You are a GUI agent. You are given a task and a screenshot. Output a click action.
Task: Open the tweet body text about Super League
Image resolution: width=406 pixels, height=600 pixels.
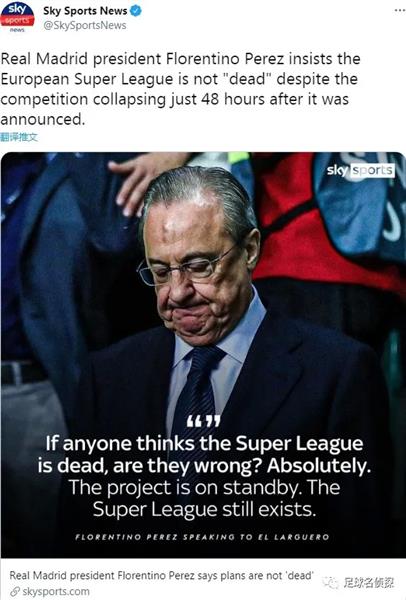tap(180, 89)
